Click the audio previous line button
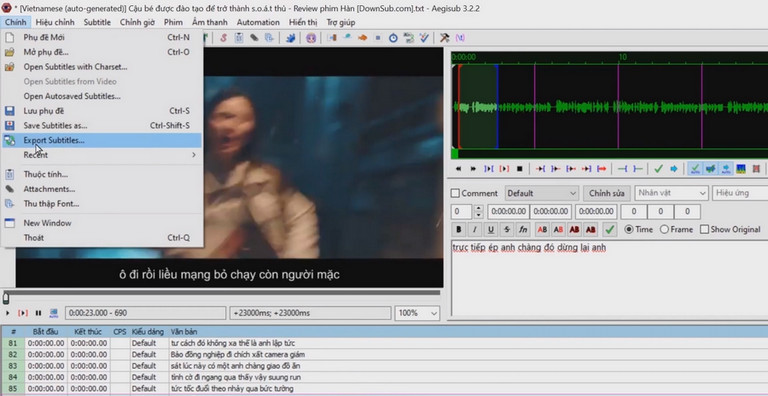Image resolution: width=768 pixels, height=396 pixels. pyautogui.click(x=458, y=169)
